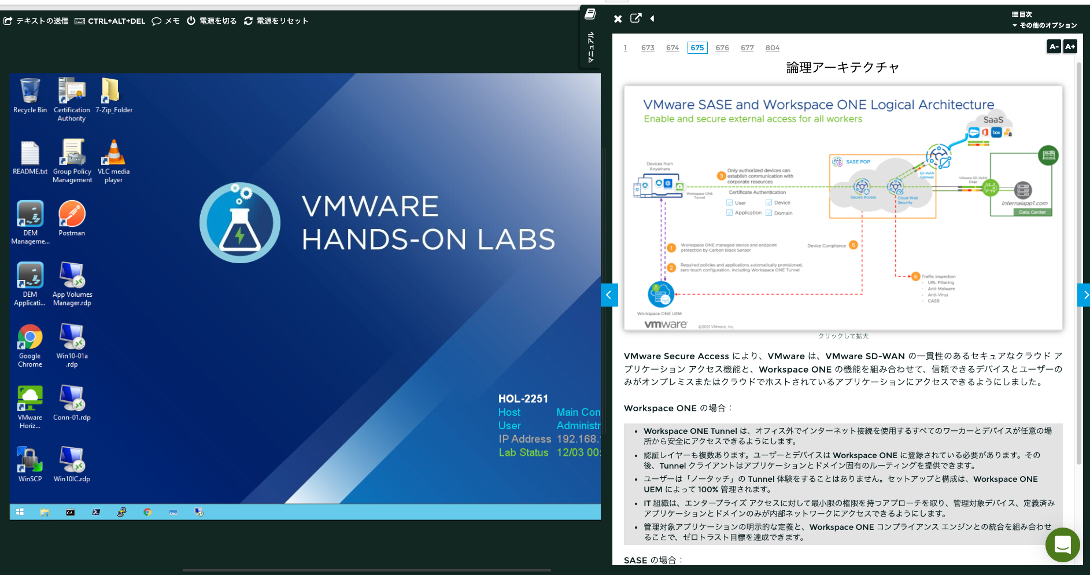
Task: Click テキストの送信 in console toolbar
Action: coord(36,21)
